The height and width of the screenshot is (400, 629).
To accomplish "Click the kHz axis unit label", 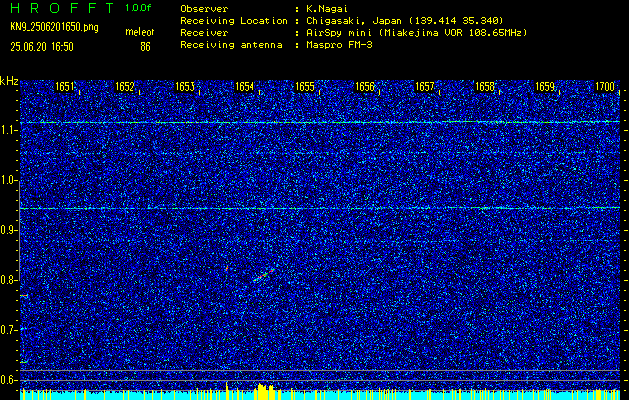I will click(9, 81).
